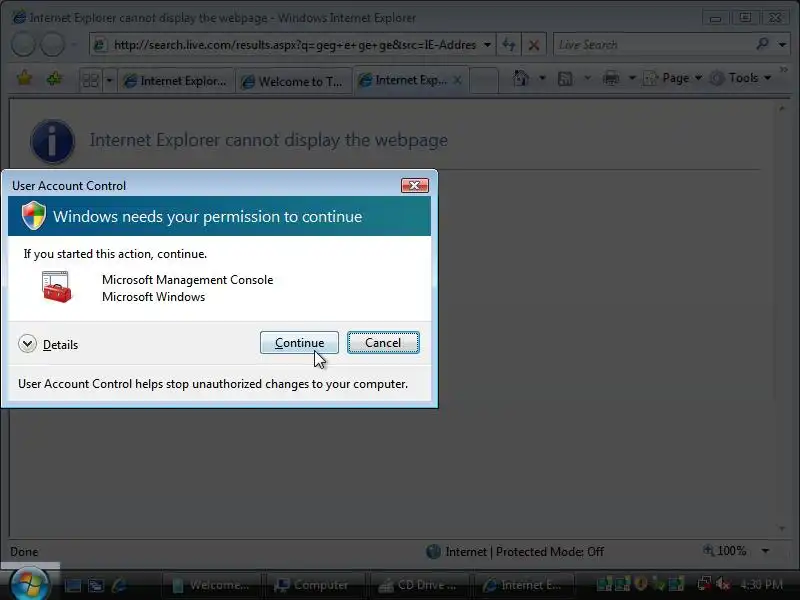Open the Print dropdown arrow
This screenshot has height=600, width=800.
pos(632,79)
